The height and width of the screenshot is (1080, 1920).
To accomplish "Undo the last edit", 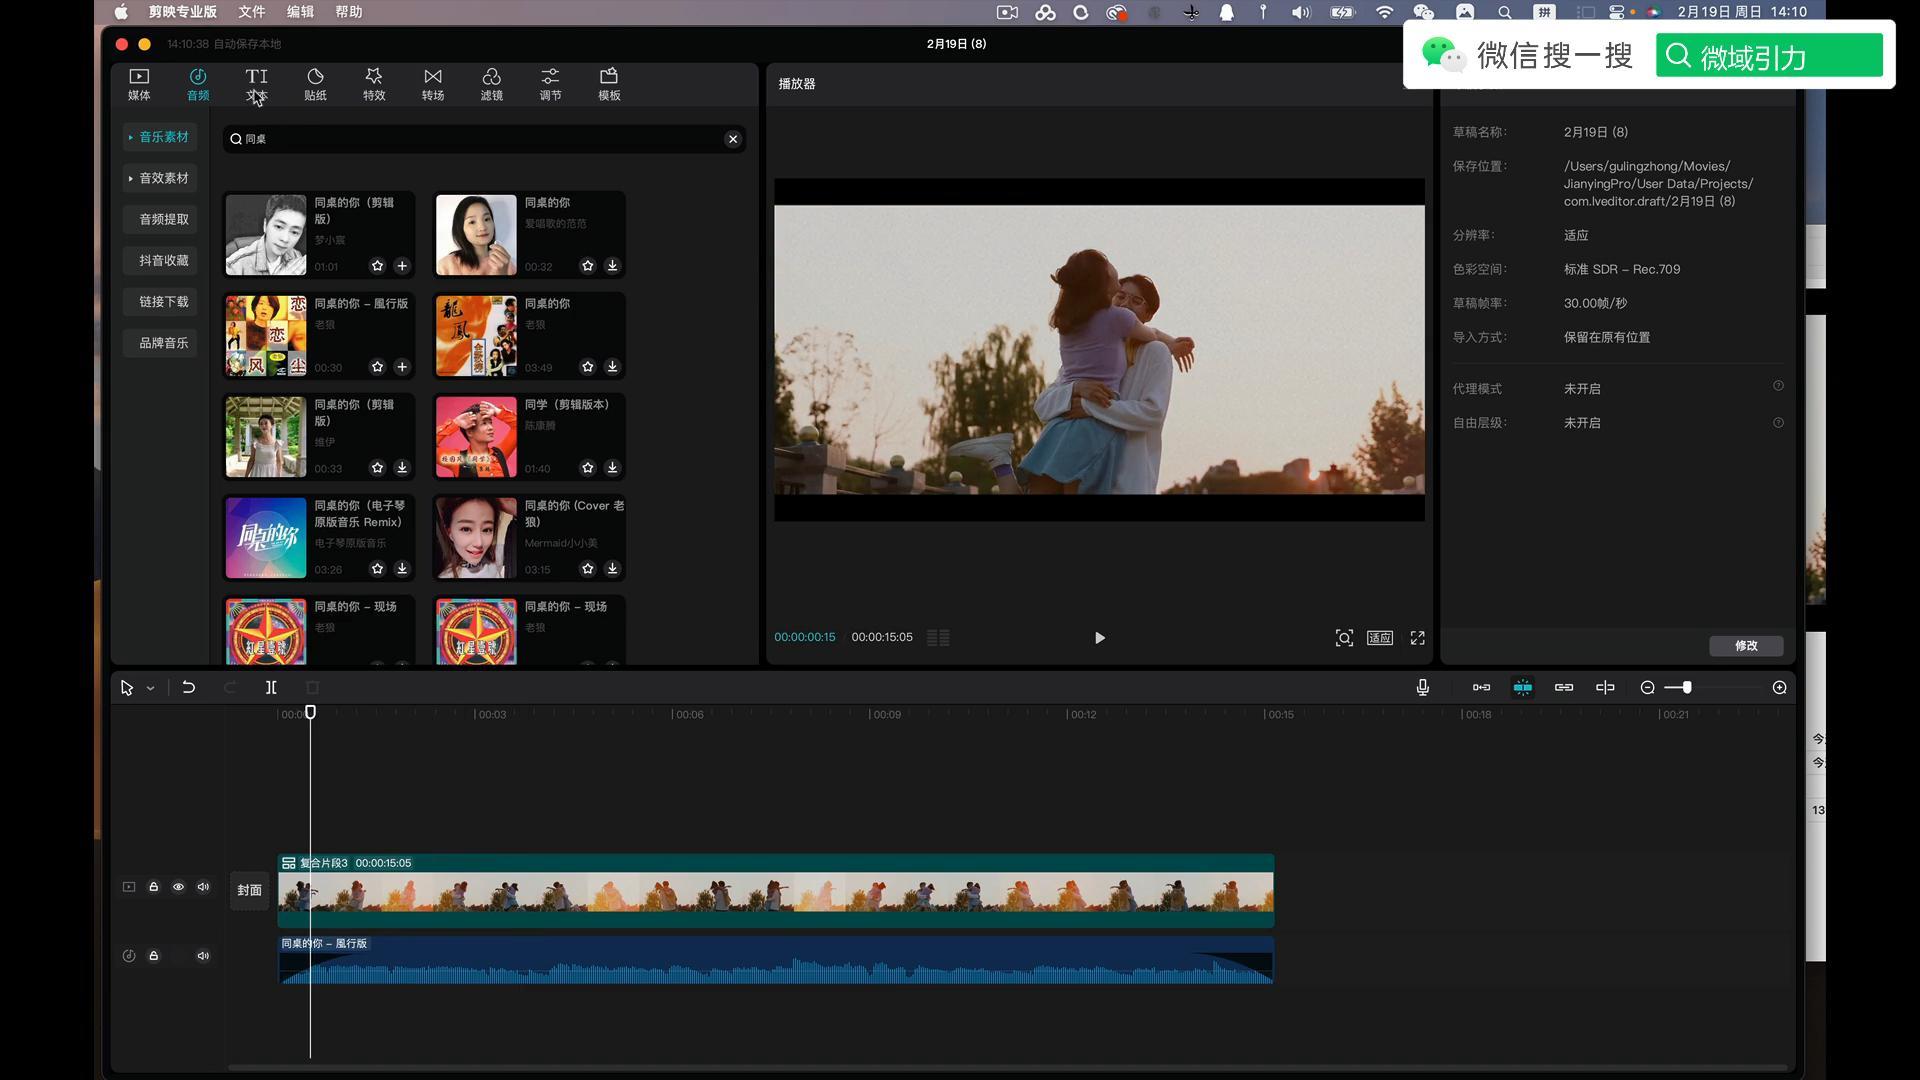I will [x=188, y=688].
